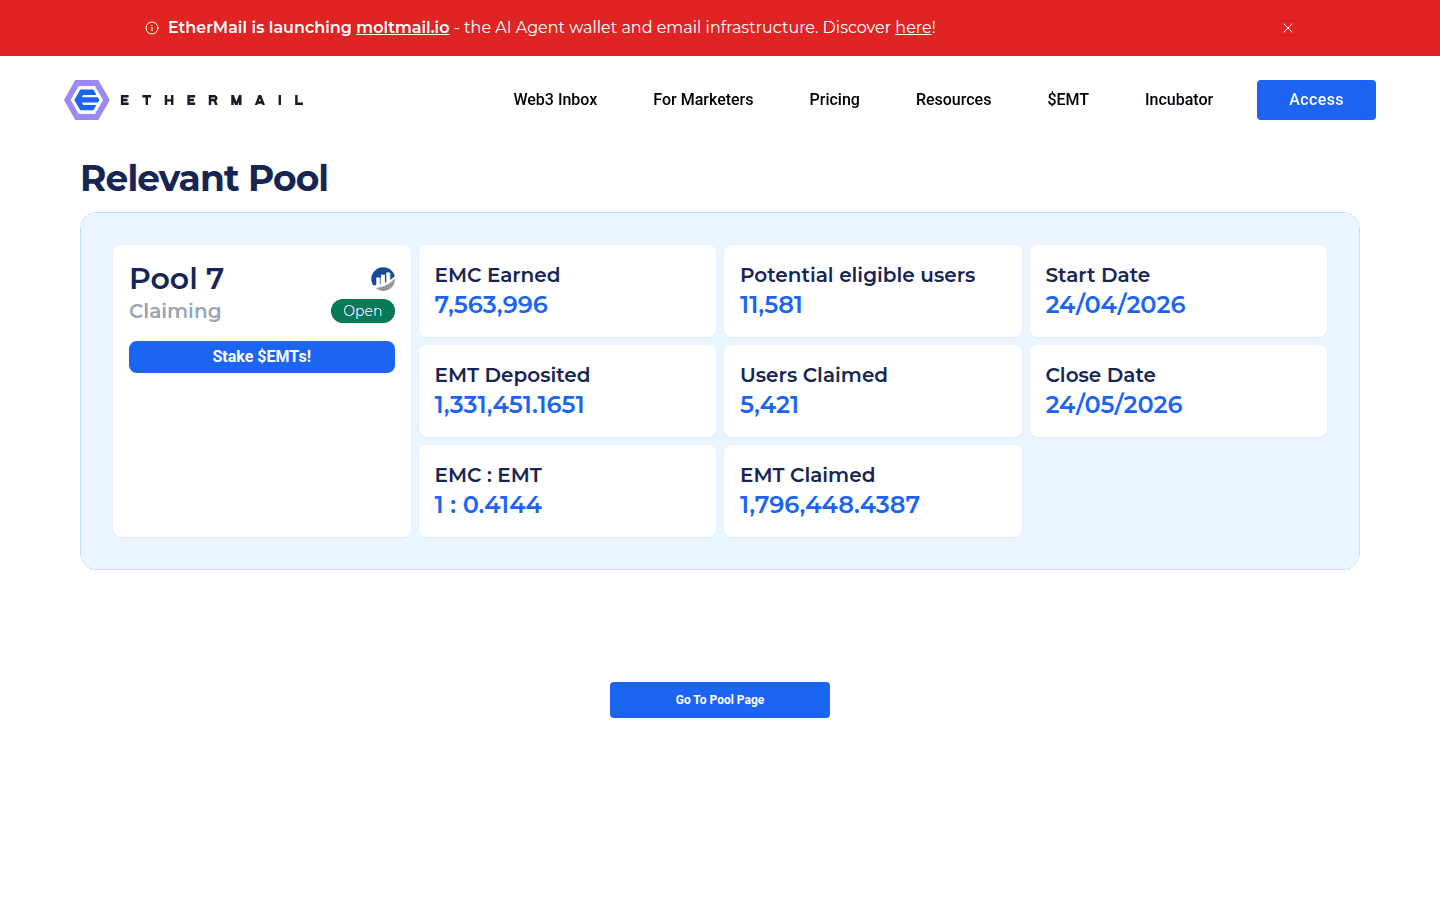1440x900 pixels.
Task: Open the moltmail.io link
Action: click(x=402, y=28)
